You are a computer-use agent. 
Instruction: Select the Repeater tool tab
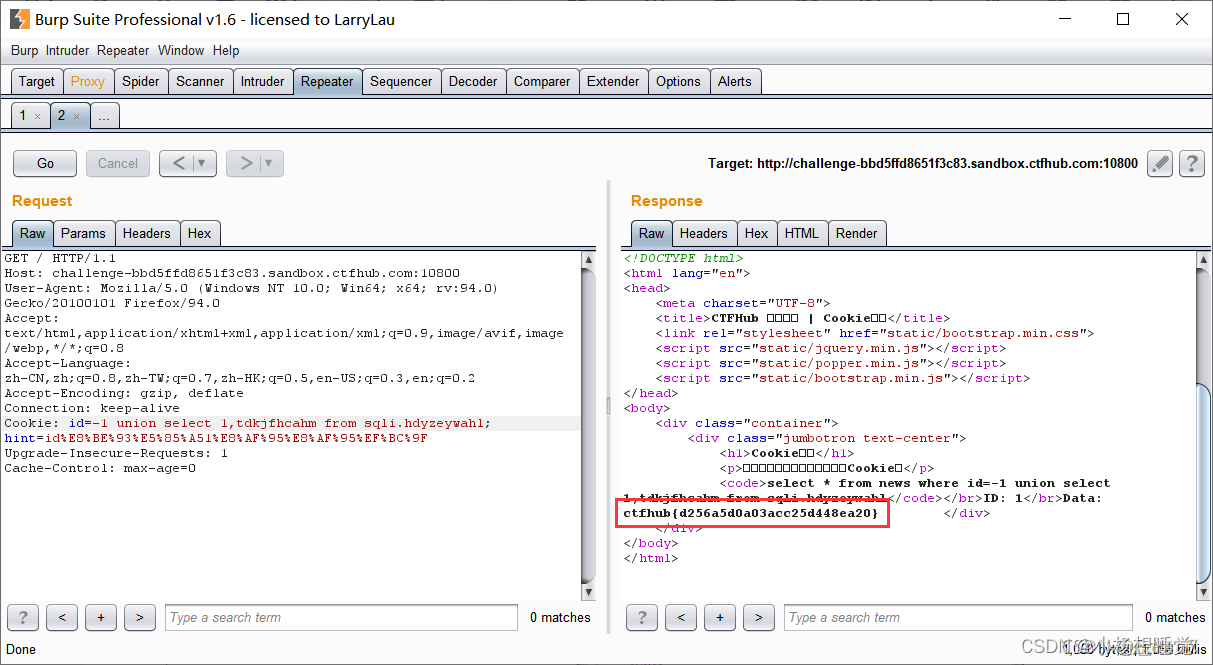tap(327, 82)
